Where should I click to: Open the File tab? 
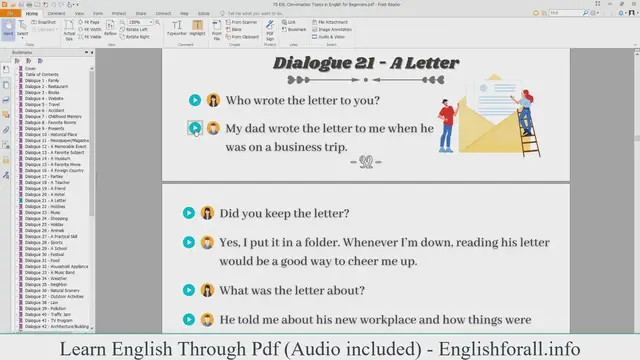coord(10,13)
